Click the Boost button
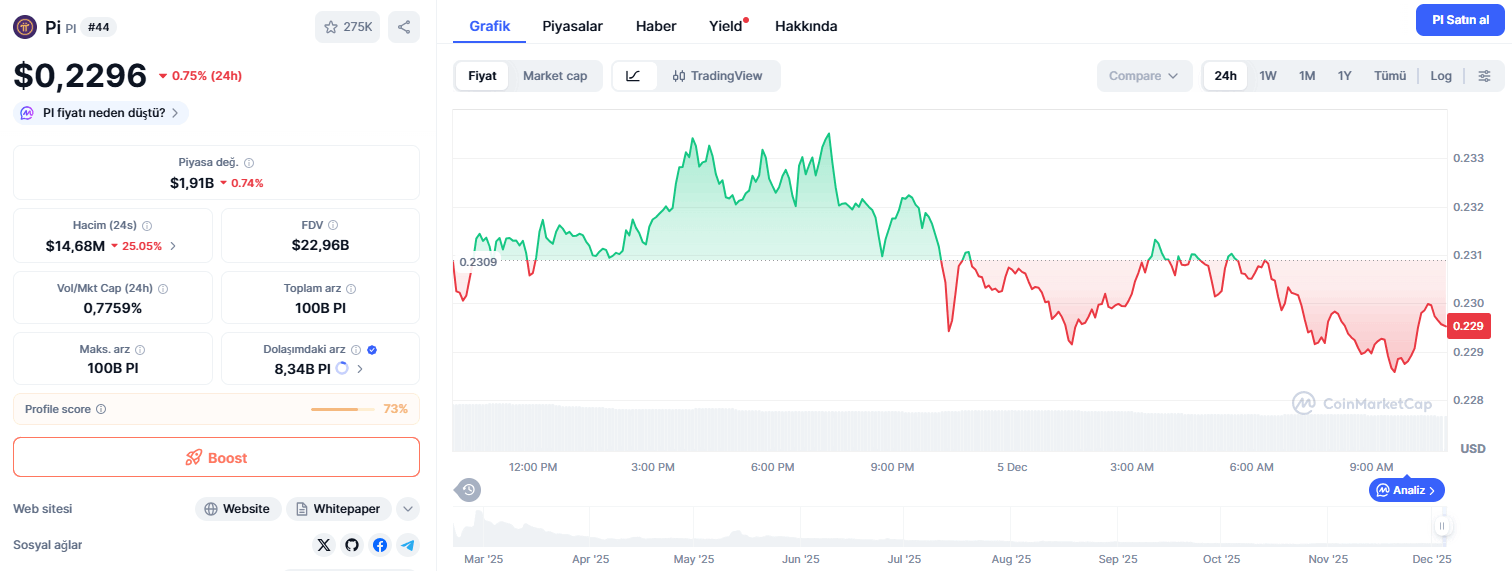 pyautogui.click(x=216, y=457)
